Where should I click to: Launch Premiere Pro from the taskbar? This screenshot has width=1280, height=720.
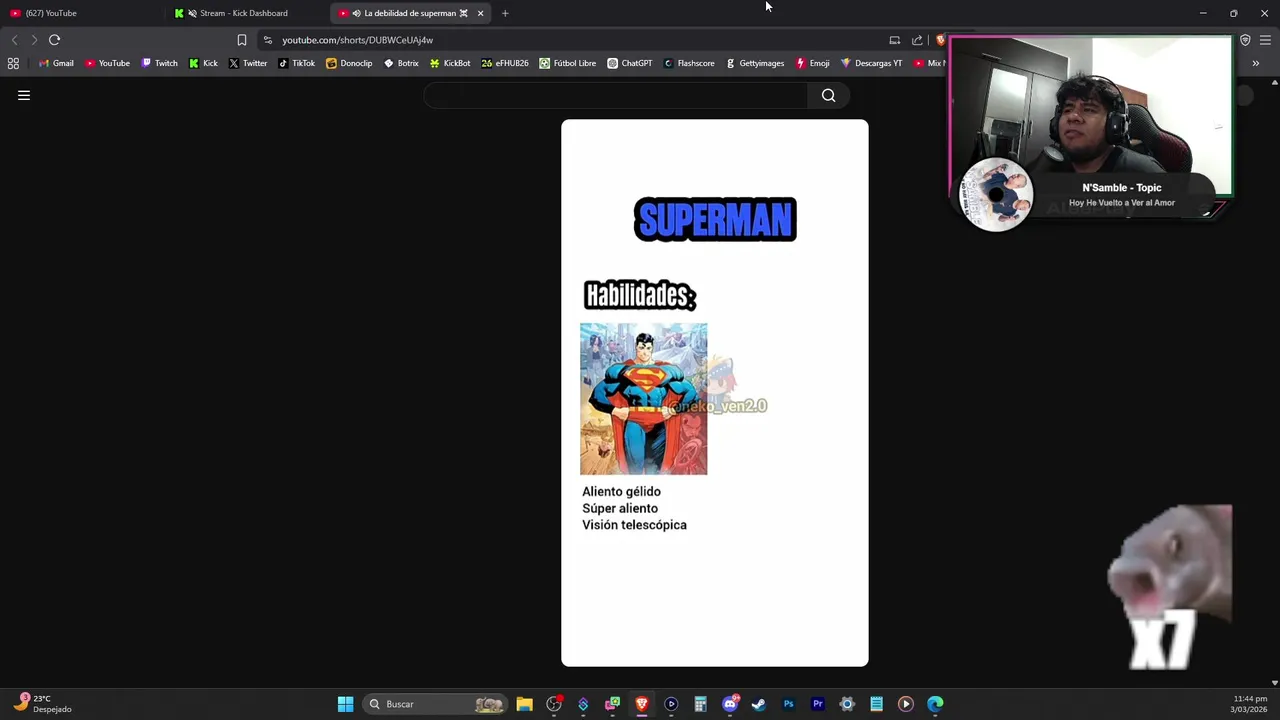pyautogui.click(x=817, y=704)
